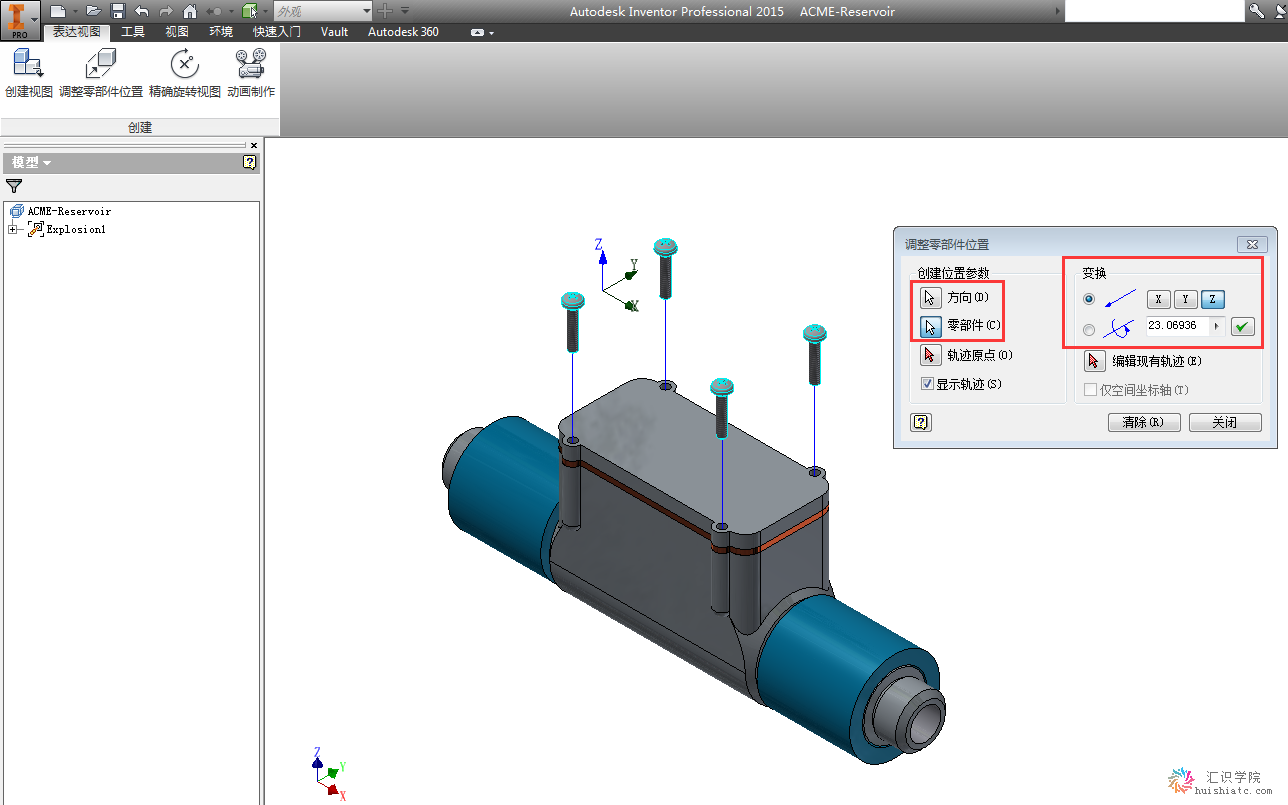Click the green material cube icon
Viewport: 1288px width, 805px height.
point(250,11)
